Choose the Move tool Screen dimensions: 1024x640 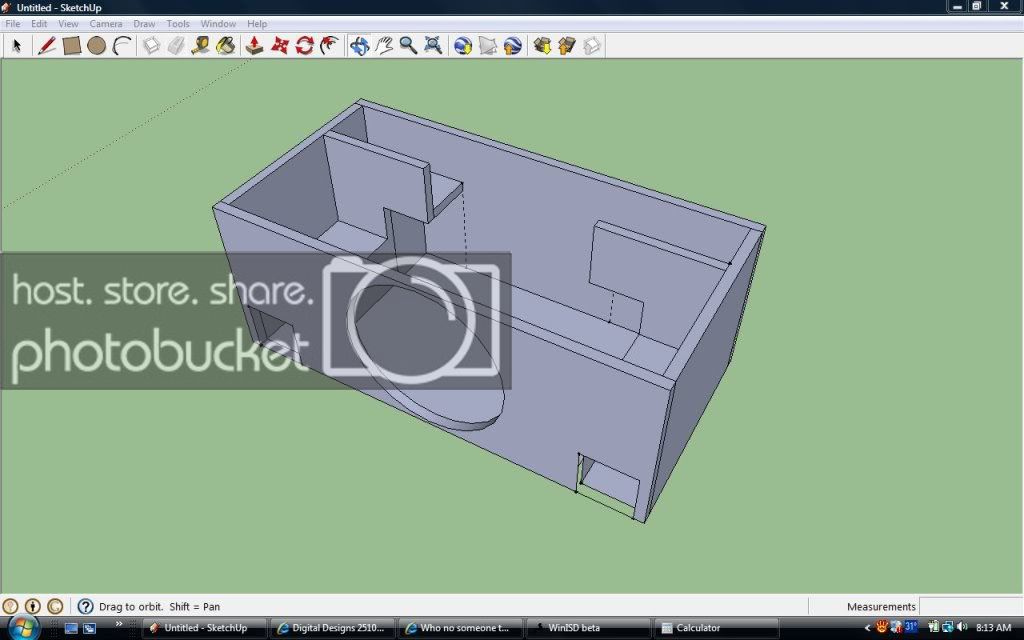tap(280, 46)
